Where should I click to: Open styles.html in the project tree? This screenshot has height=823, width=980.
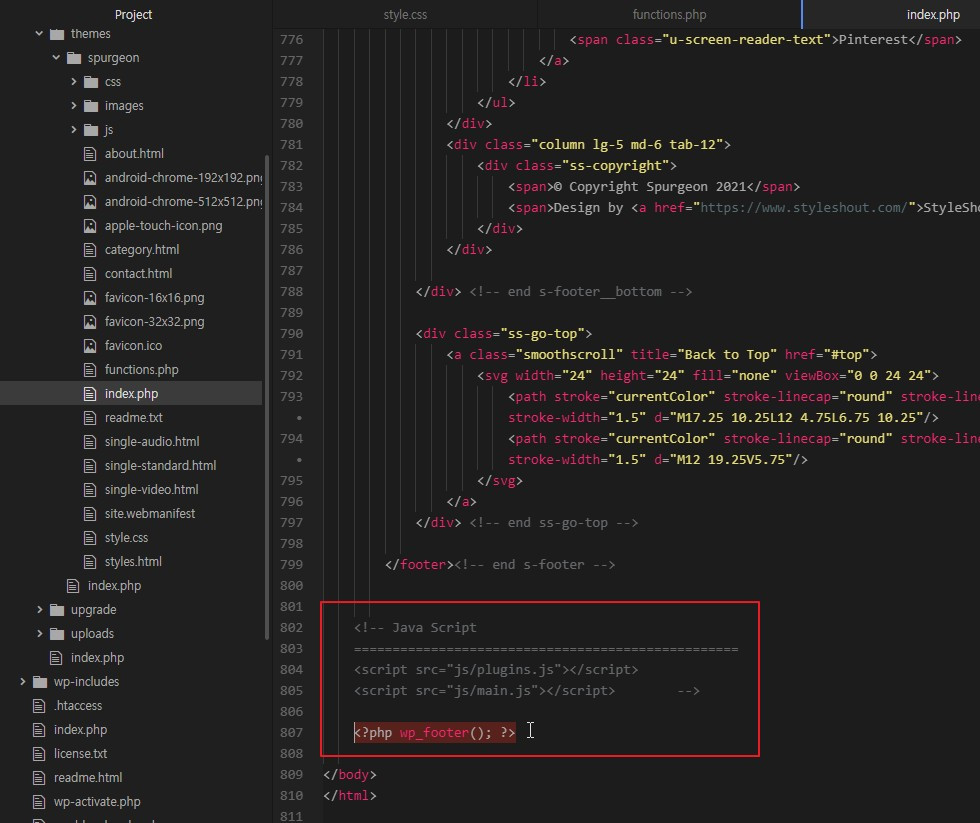(133, 561)
